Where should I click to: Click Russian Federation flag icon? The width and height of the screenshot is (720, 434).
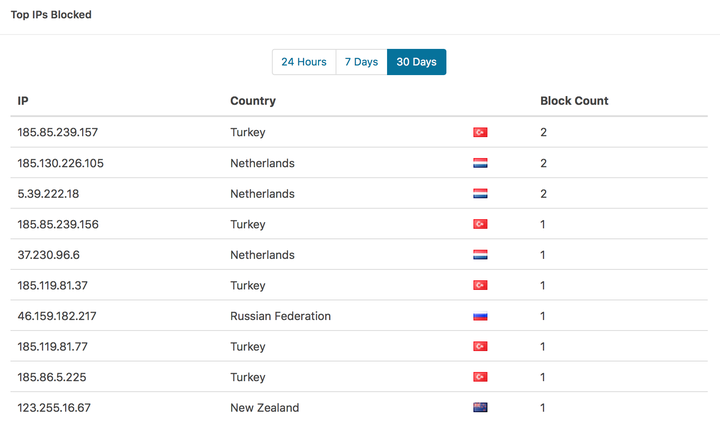point(480,316)
